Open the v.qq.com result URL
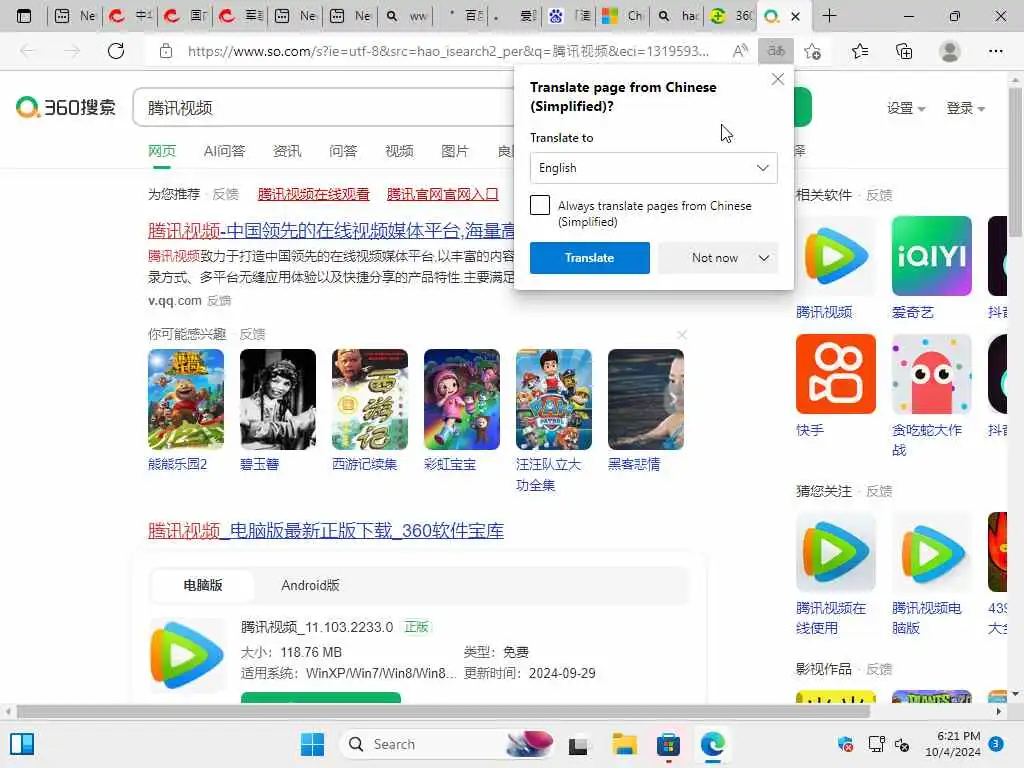Screen dimensions: 1024x768 (x=174, y=300)
